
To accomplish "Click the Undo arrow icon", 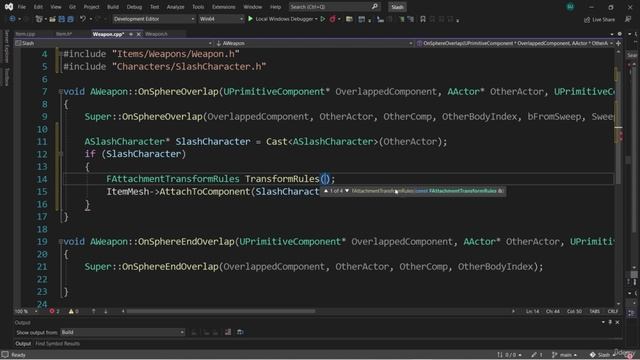I will (x=83, y=19).
